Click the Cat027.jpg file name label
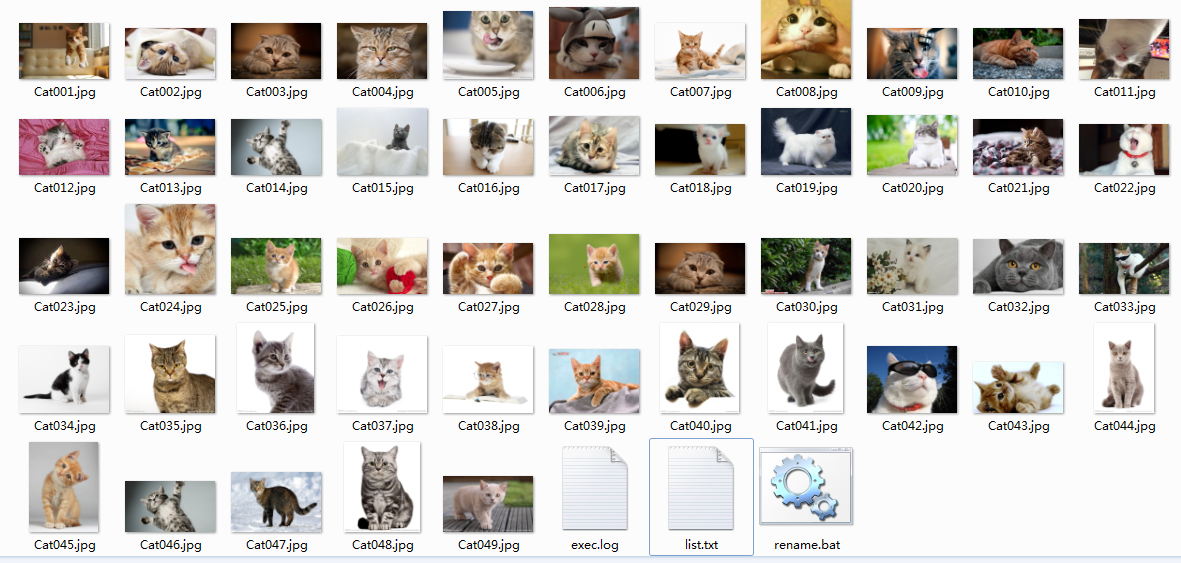Image resolution: width=1181 pixels, height=563 pixels. (x=489, y=307)
